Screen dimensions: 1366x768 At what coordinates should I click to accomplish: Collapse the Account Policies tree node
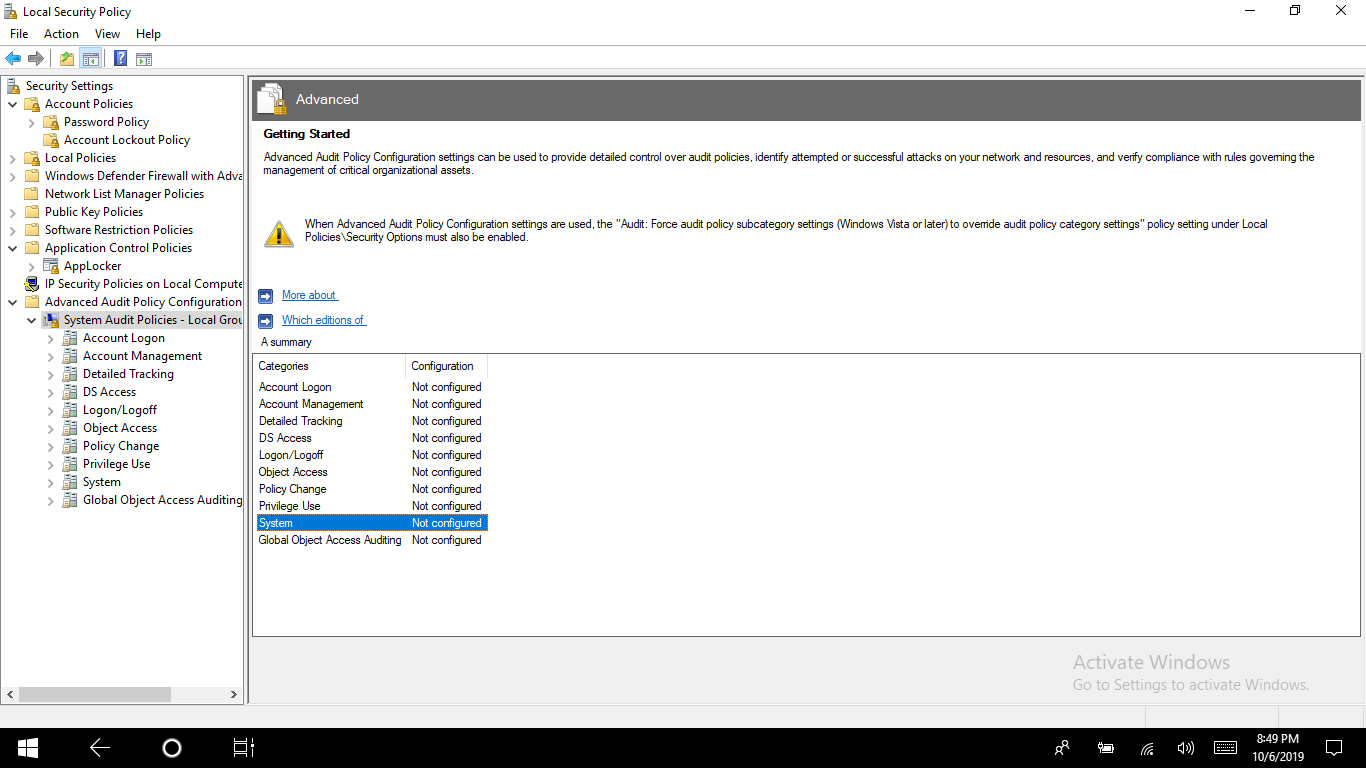(x=13, y=104)
